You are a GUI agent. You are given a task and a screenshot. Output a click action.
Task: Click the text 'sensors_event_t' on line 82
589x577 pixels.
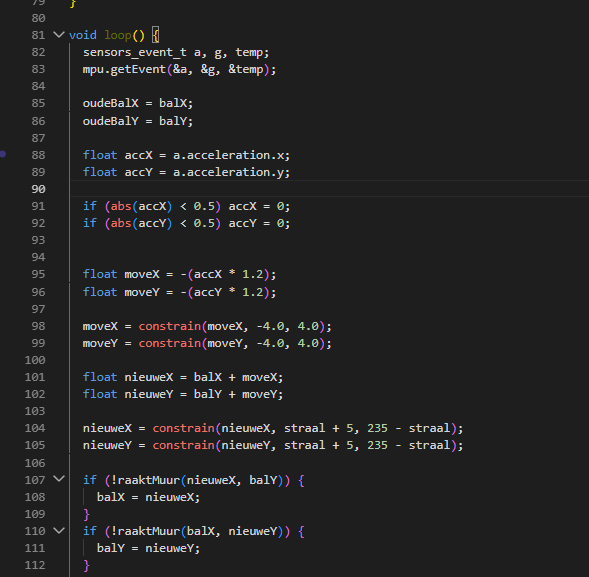click(x=134, y=52)
